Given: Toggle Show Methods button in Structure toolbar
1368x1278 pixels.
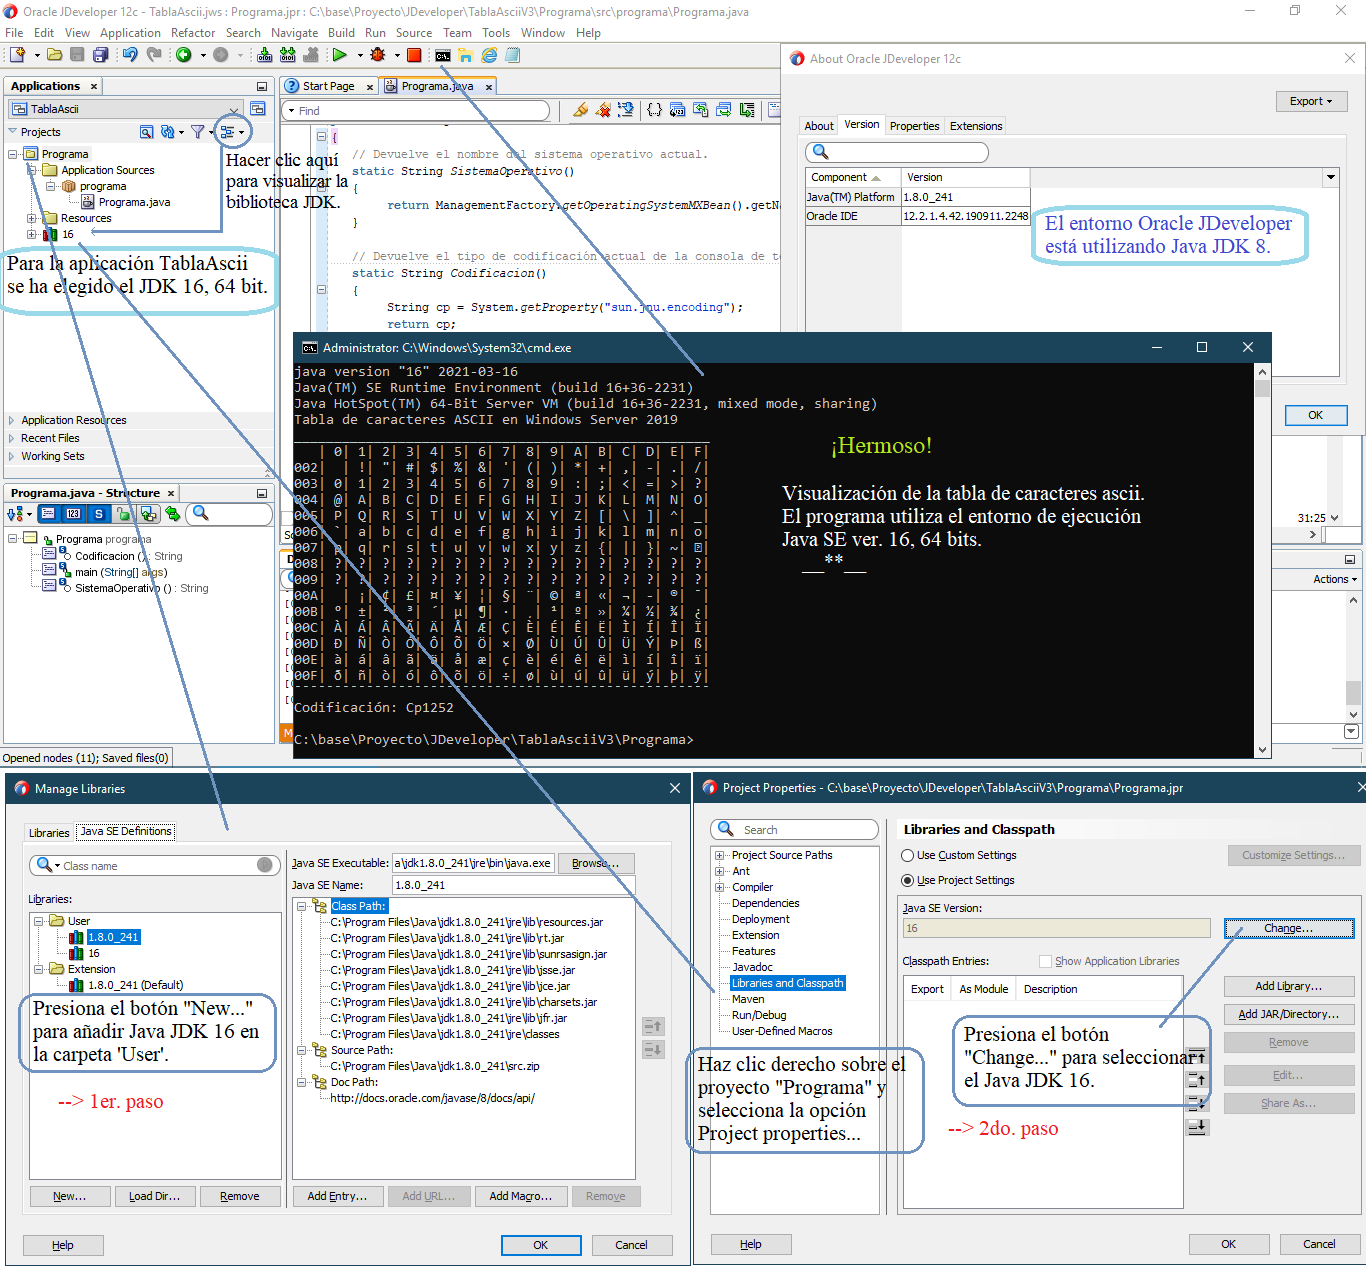Looking at the screenshot, I should (x=48, y=514).
